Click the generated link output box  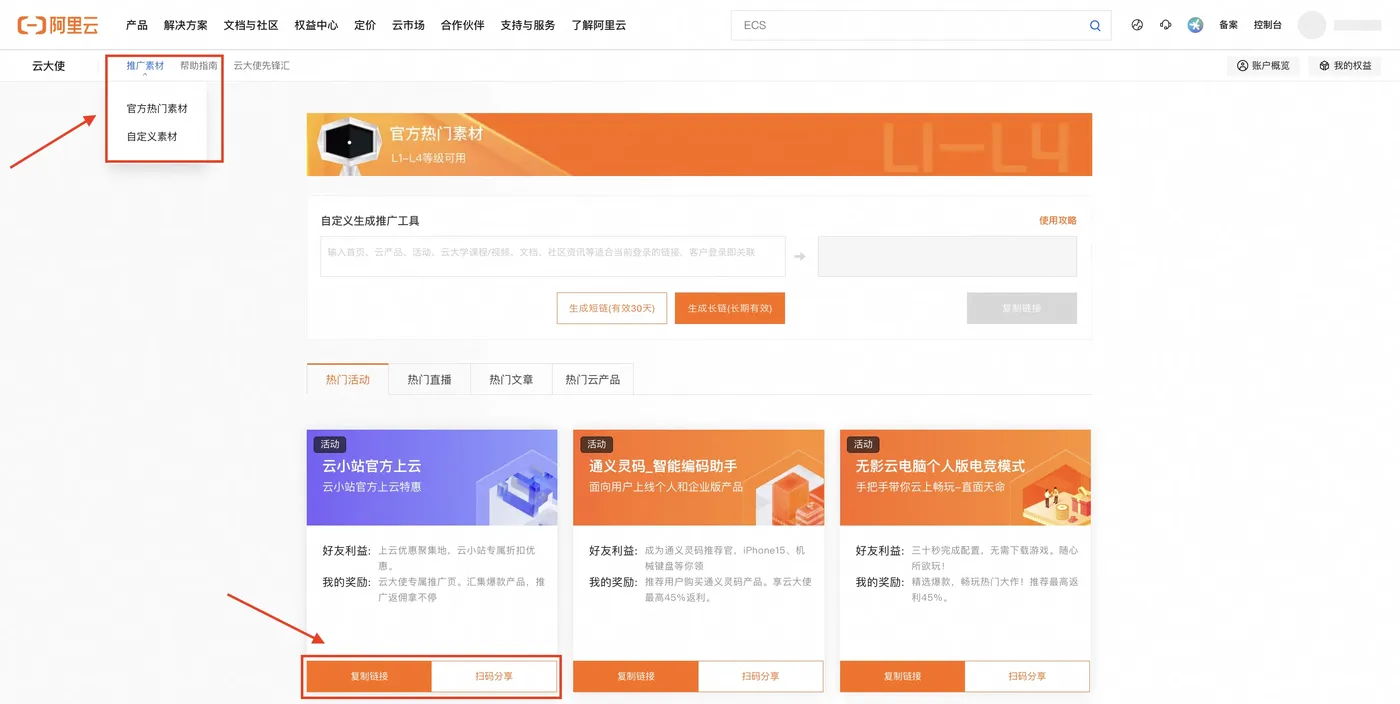coord(947,256)
